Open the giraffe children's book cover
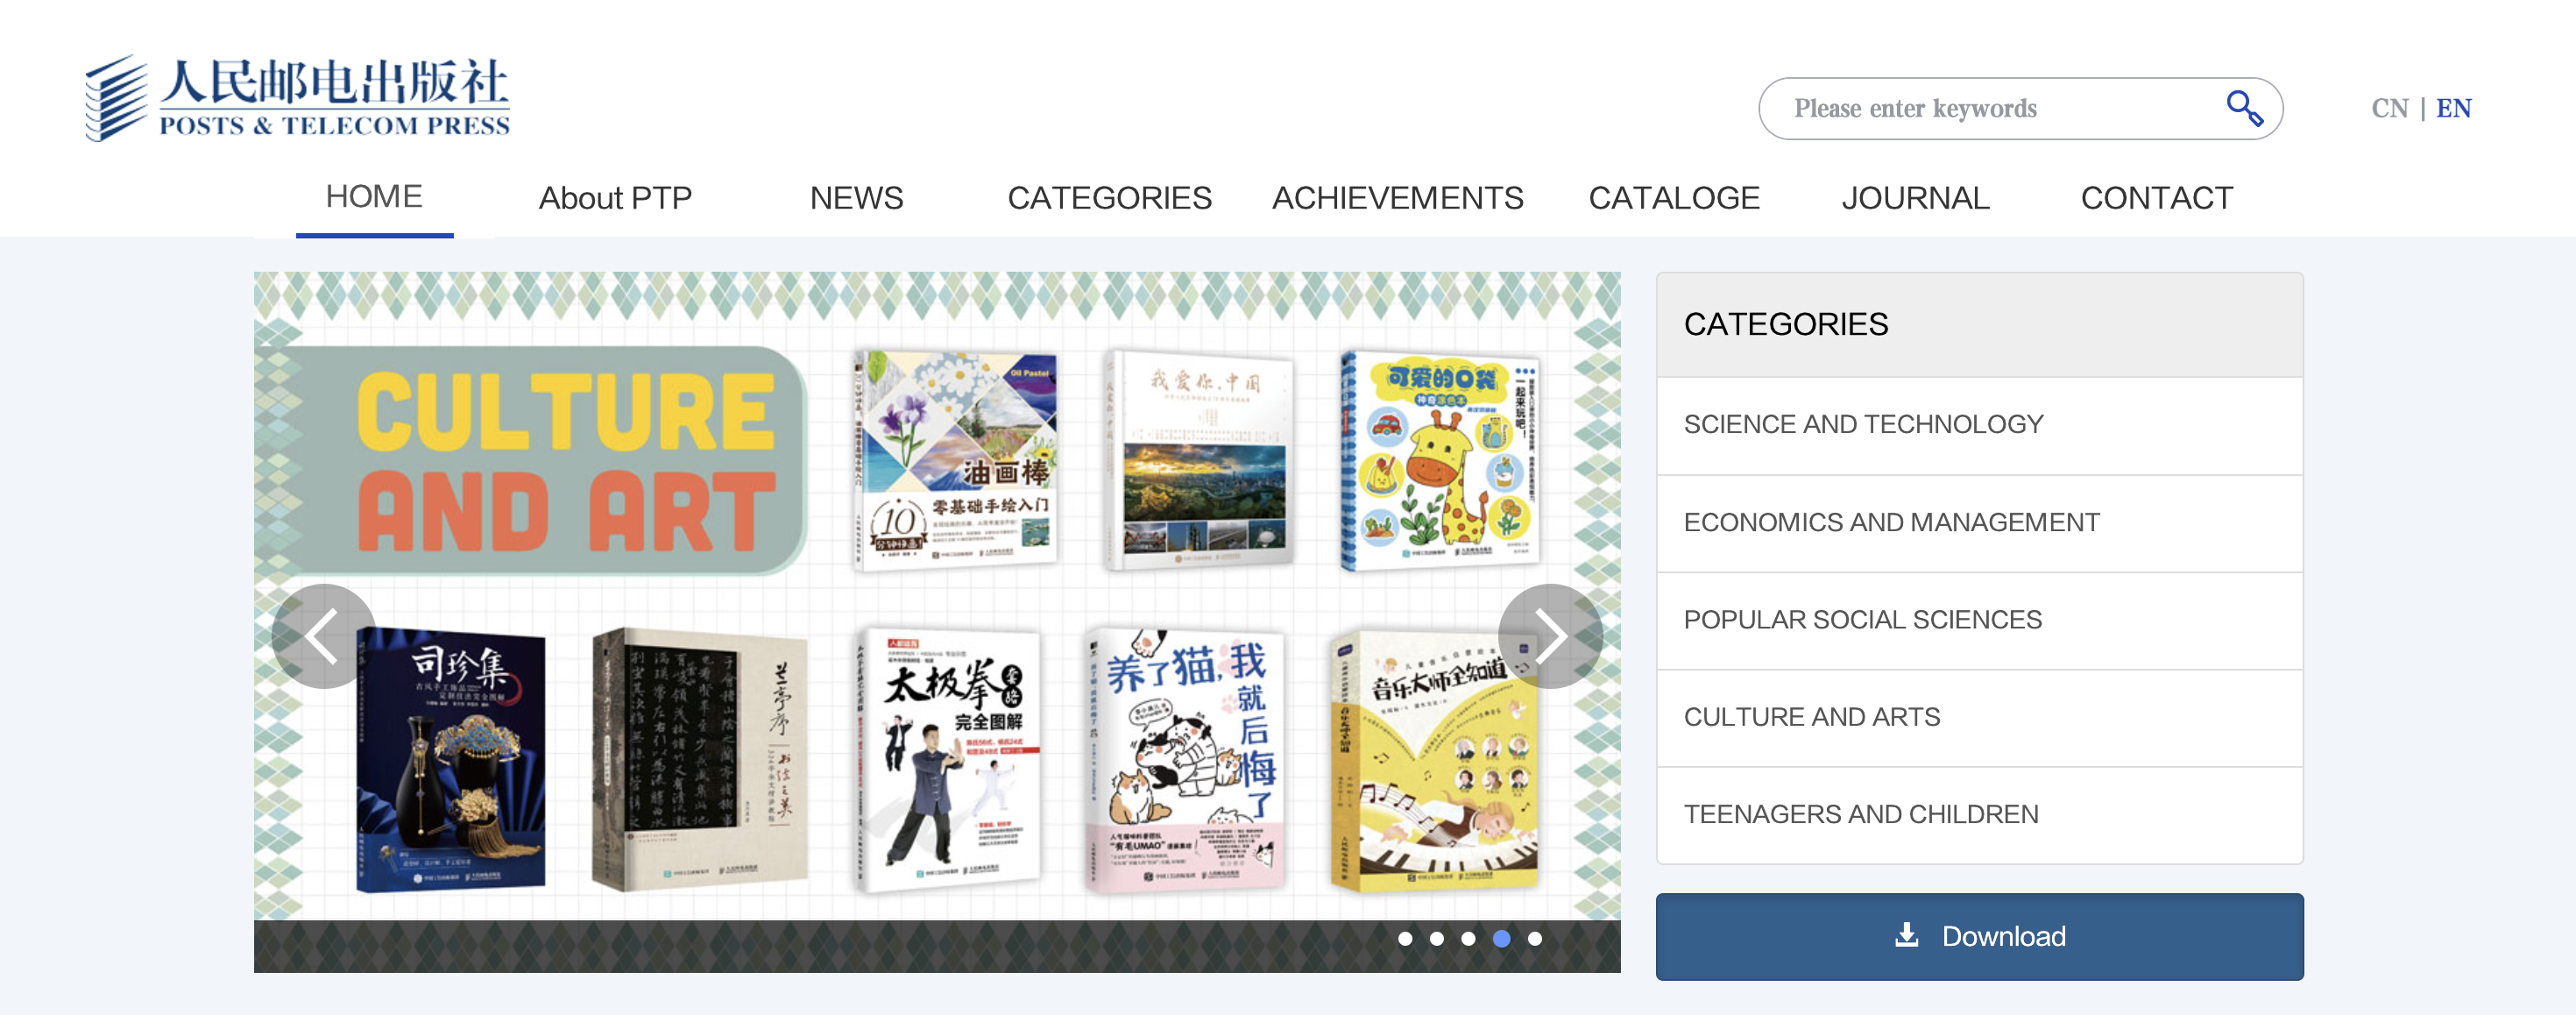This screenshot has height=1015, width=2576. (1438, 460)
